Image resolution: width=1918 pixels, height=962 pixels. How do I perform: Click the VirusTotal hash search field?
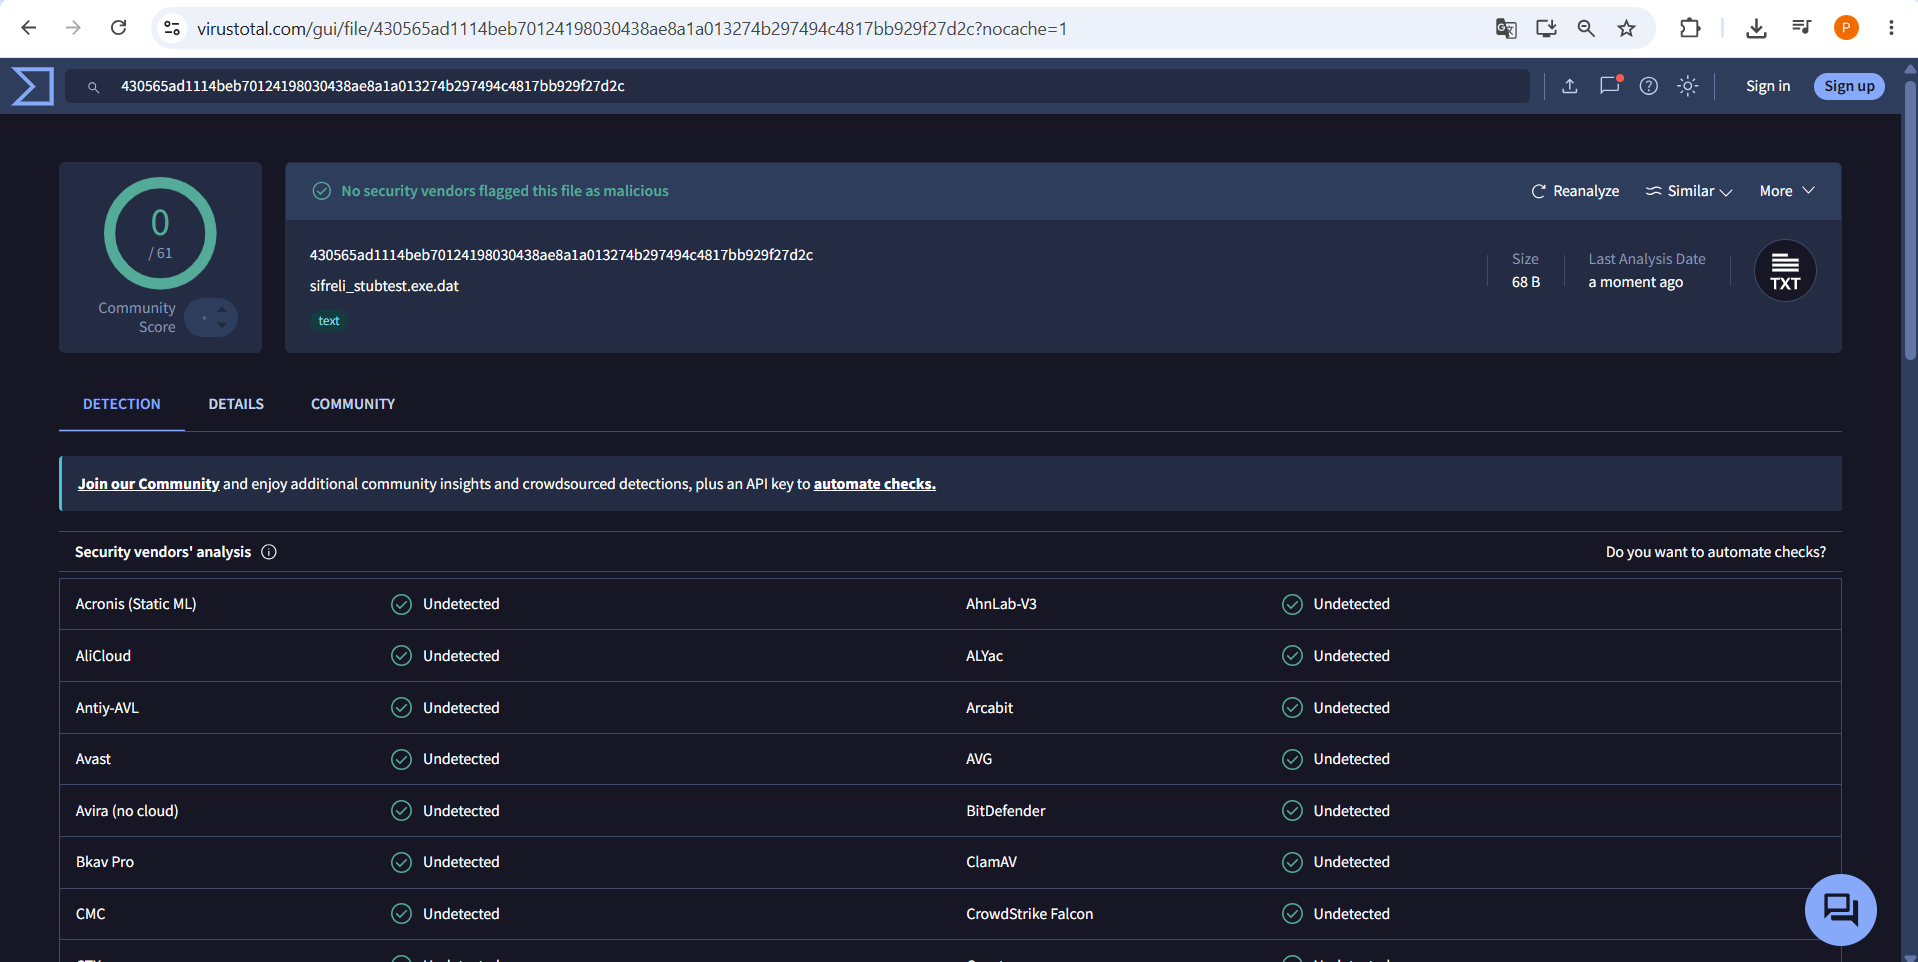[797, 86]
